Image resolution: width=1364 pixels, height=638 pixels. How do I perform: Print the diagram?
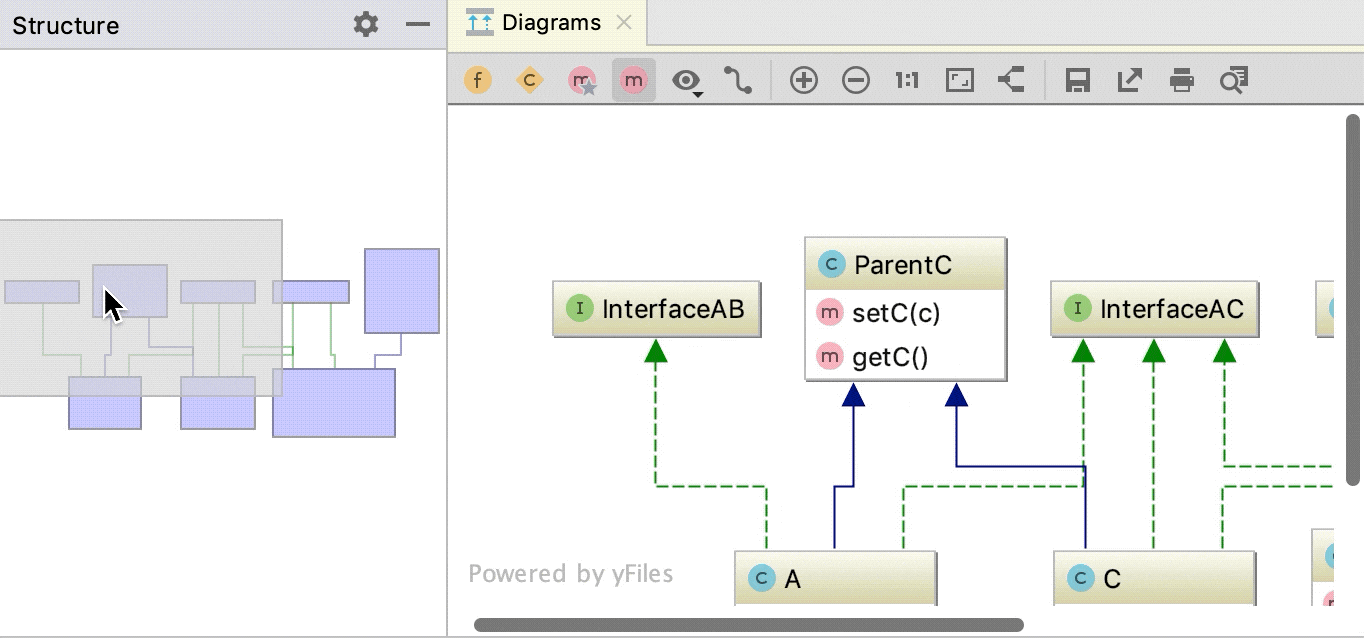(x=1181, y=80)
